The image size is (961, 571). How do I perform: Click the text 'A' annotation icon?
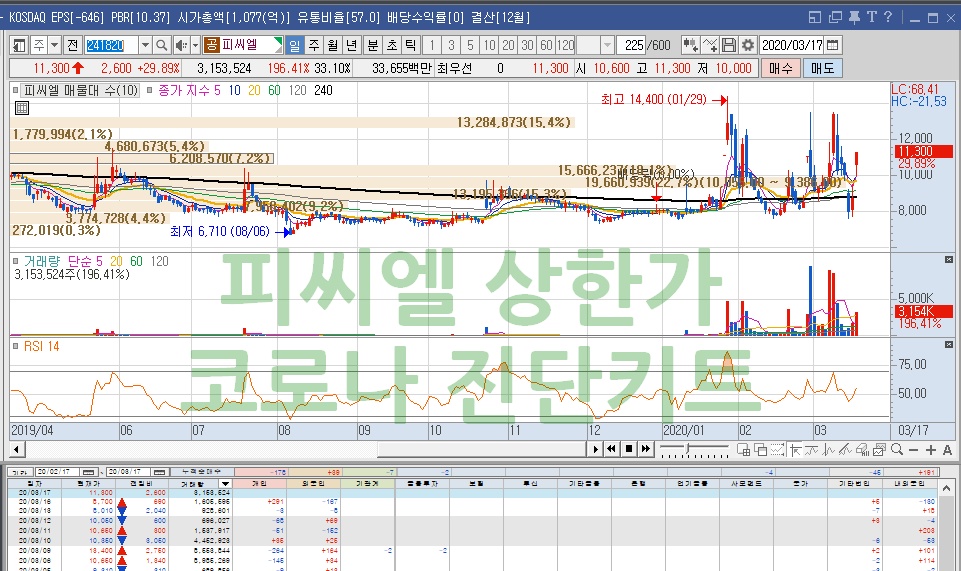[948, 450]
